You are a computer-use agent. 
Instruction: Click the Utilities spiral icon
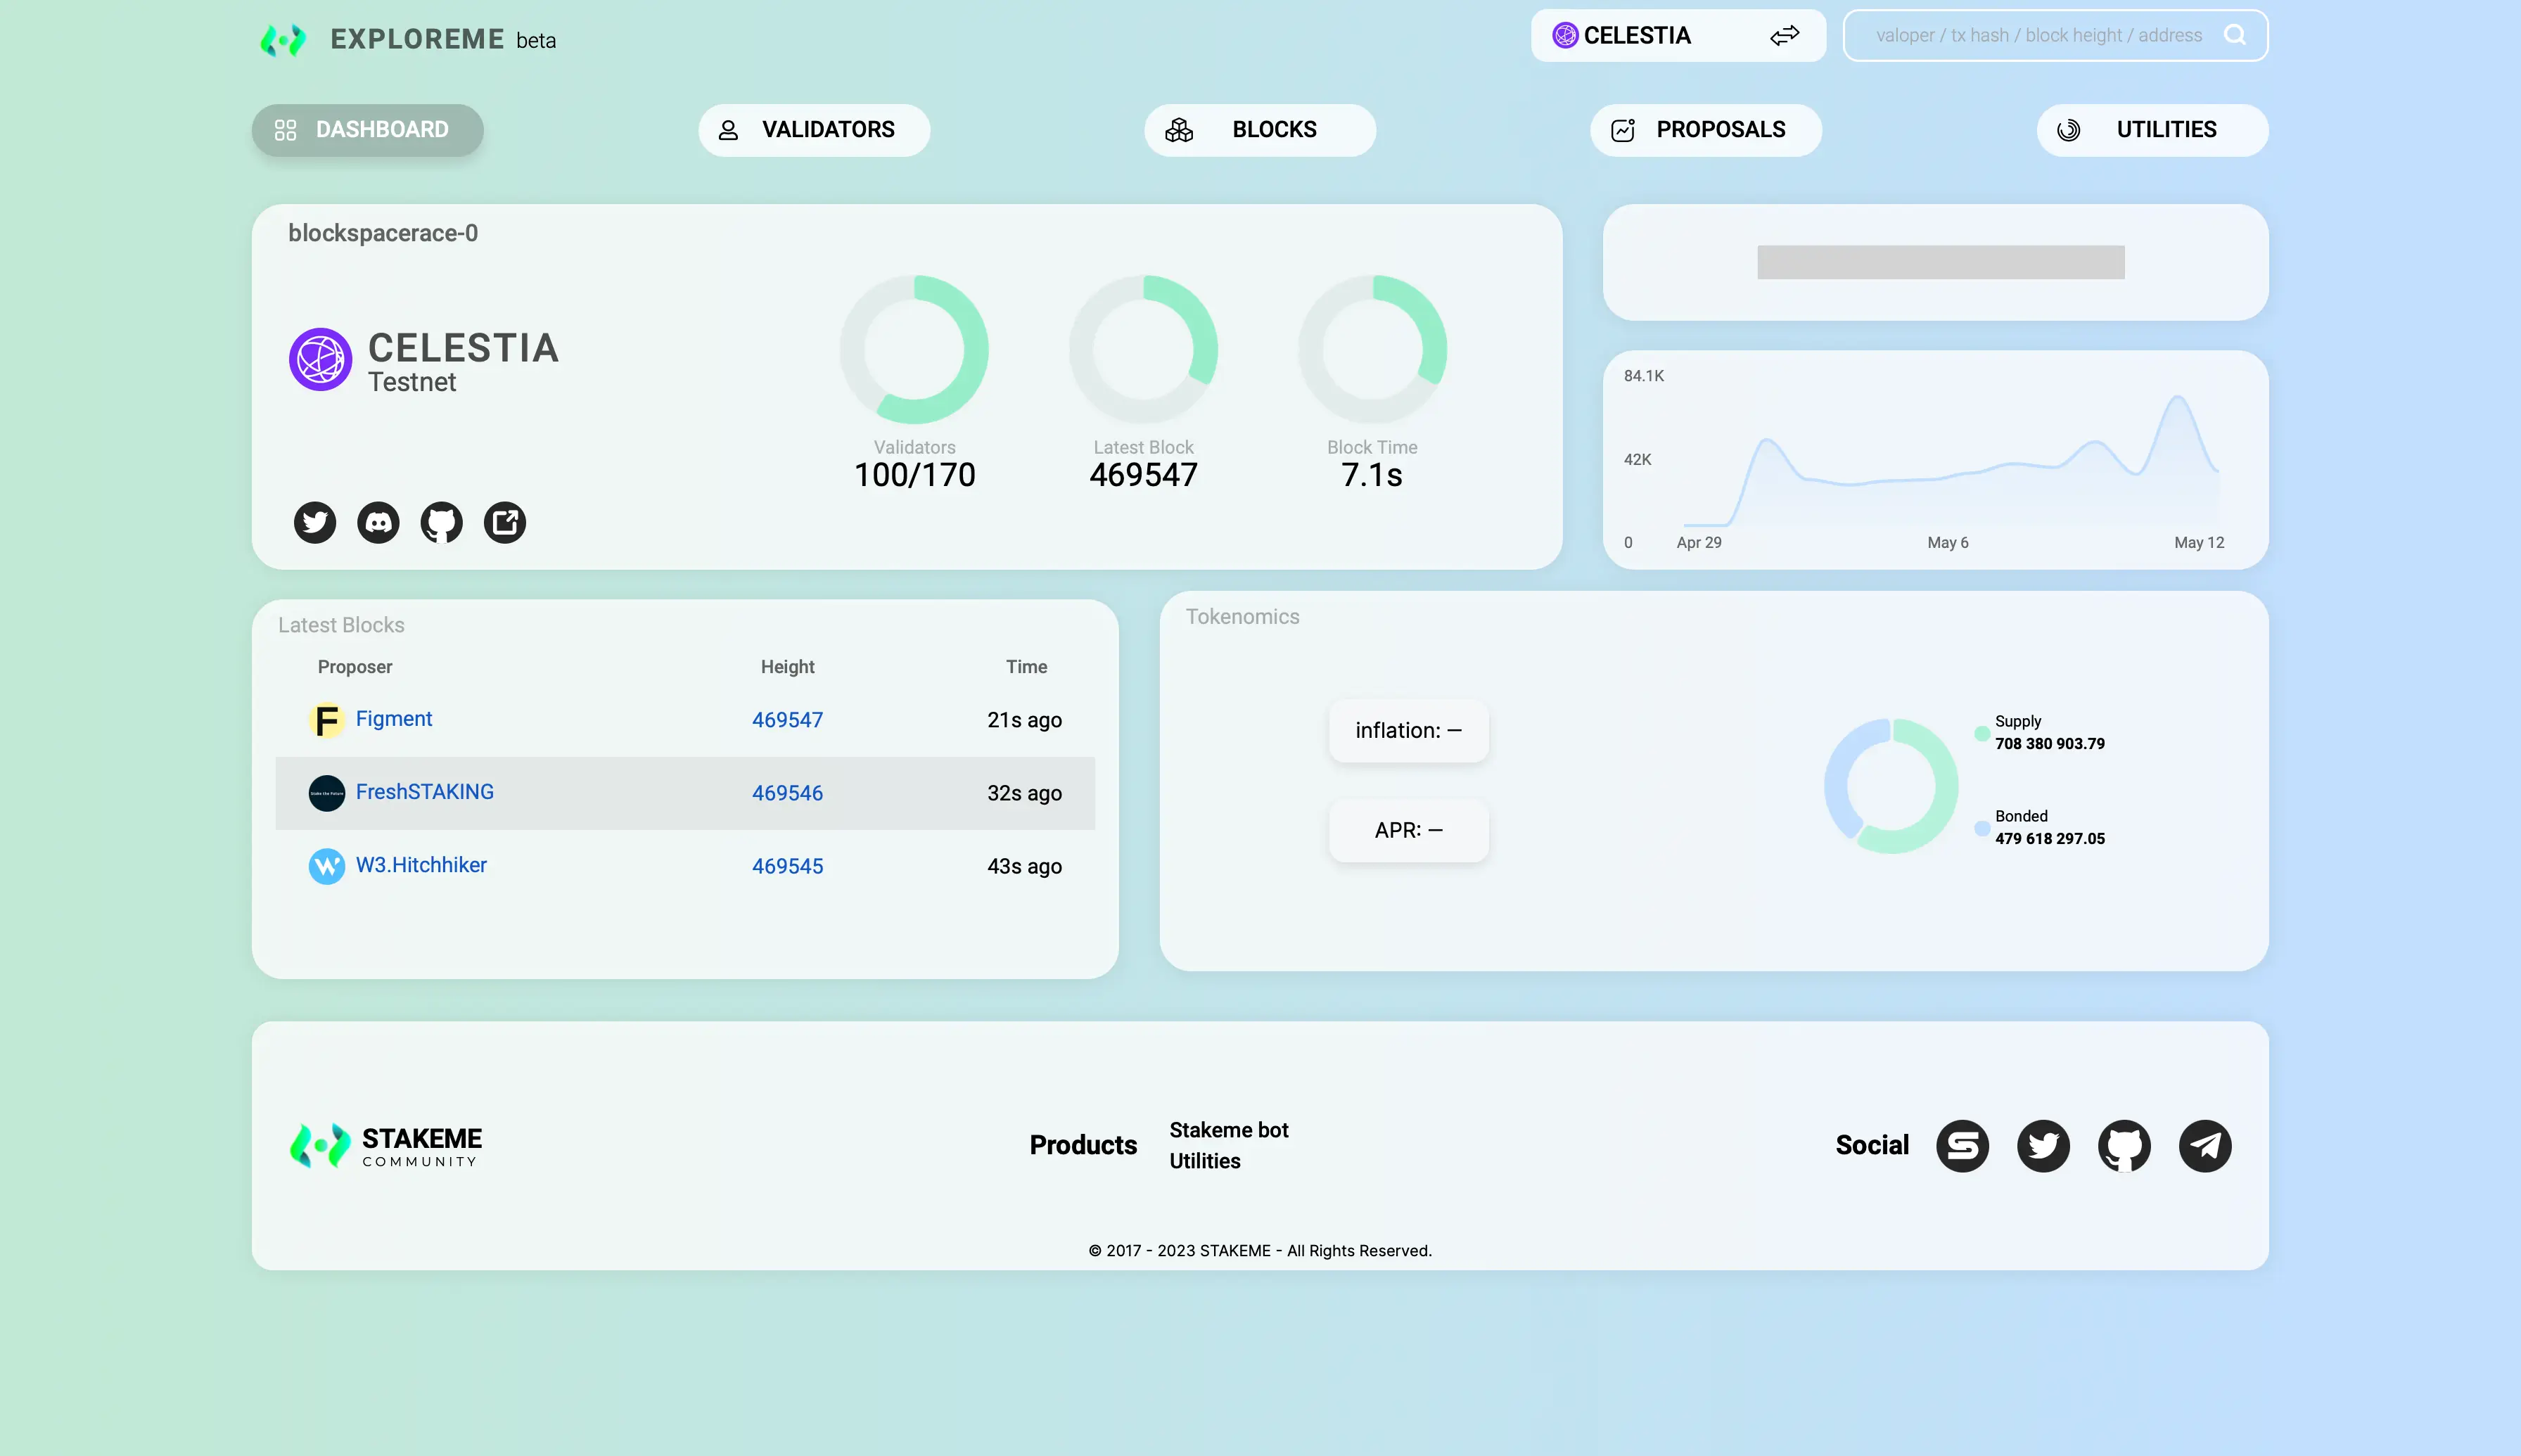pyautogui.click(x=2069, y=130)
